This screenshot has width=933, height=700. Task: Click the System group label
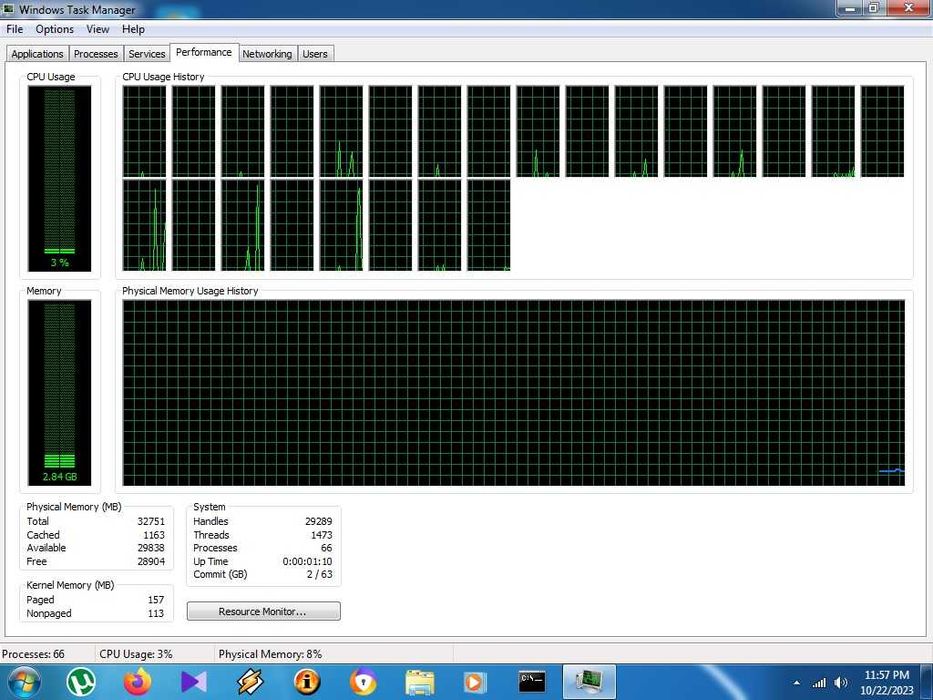coord(209,507)
